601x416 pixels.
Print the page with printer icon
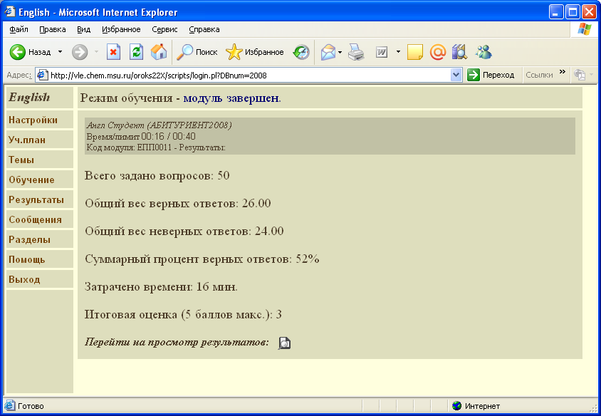pos(356,52)
